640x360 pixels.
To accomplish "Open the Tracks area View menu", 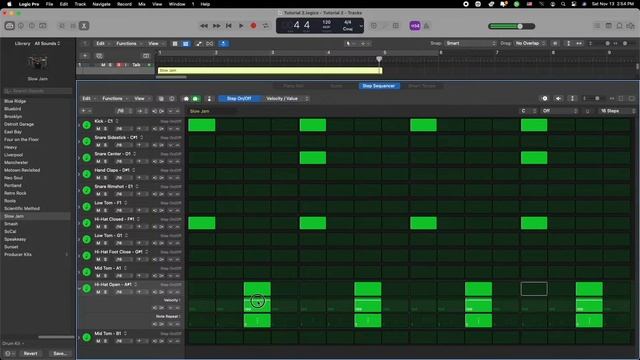I will [x=155, y=43].
